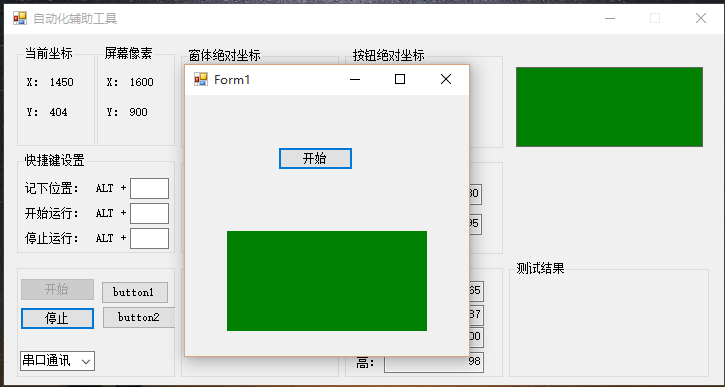Click the 当前坐标 group label
Screen dimensions: 725x387
pyautogui.click(x=49, y=54)
